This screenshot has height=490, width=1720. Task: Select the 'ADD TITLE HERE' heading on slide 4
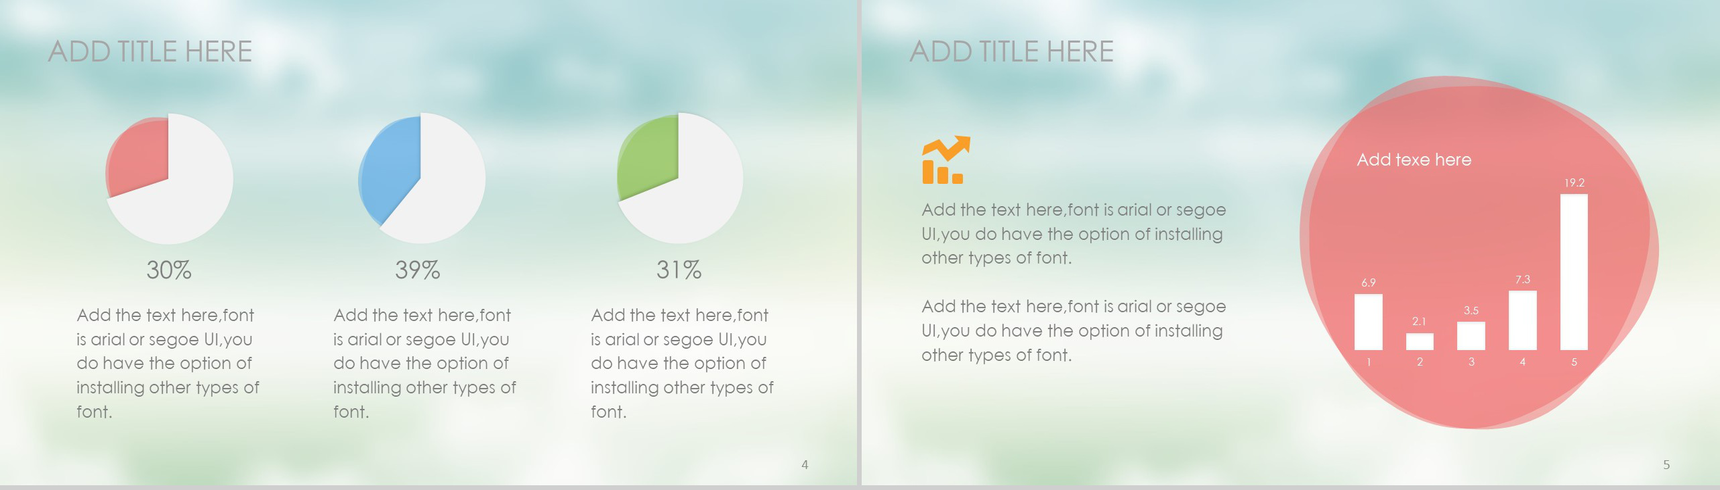[150, 51]
